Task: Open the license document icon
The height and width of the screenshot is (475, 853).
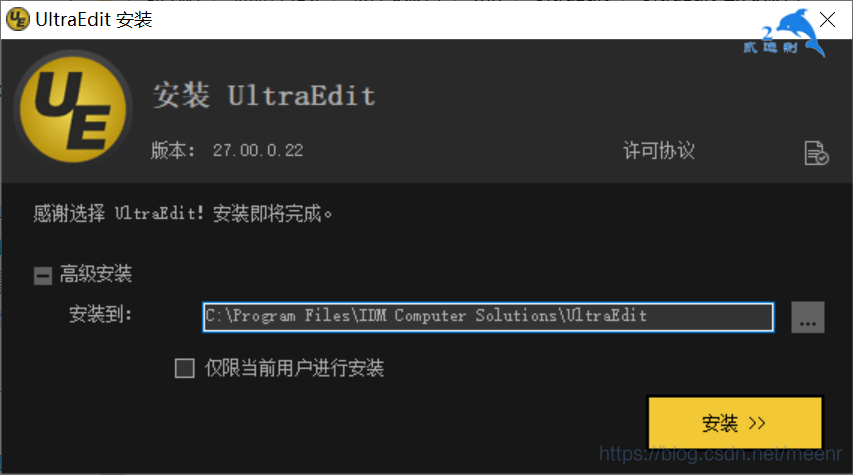Action: (x=816, y=152)
